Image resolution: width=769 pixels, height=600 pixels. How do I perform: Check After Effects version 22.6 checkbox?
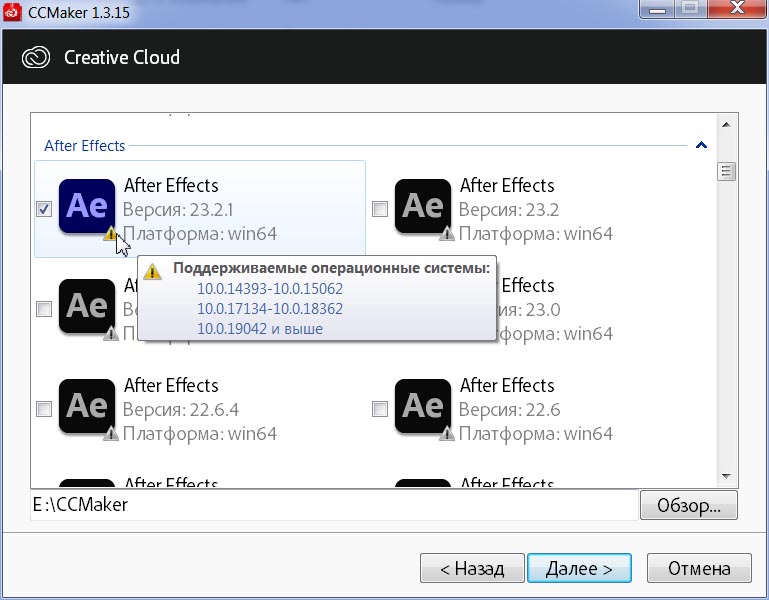pos(380,409)
